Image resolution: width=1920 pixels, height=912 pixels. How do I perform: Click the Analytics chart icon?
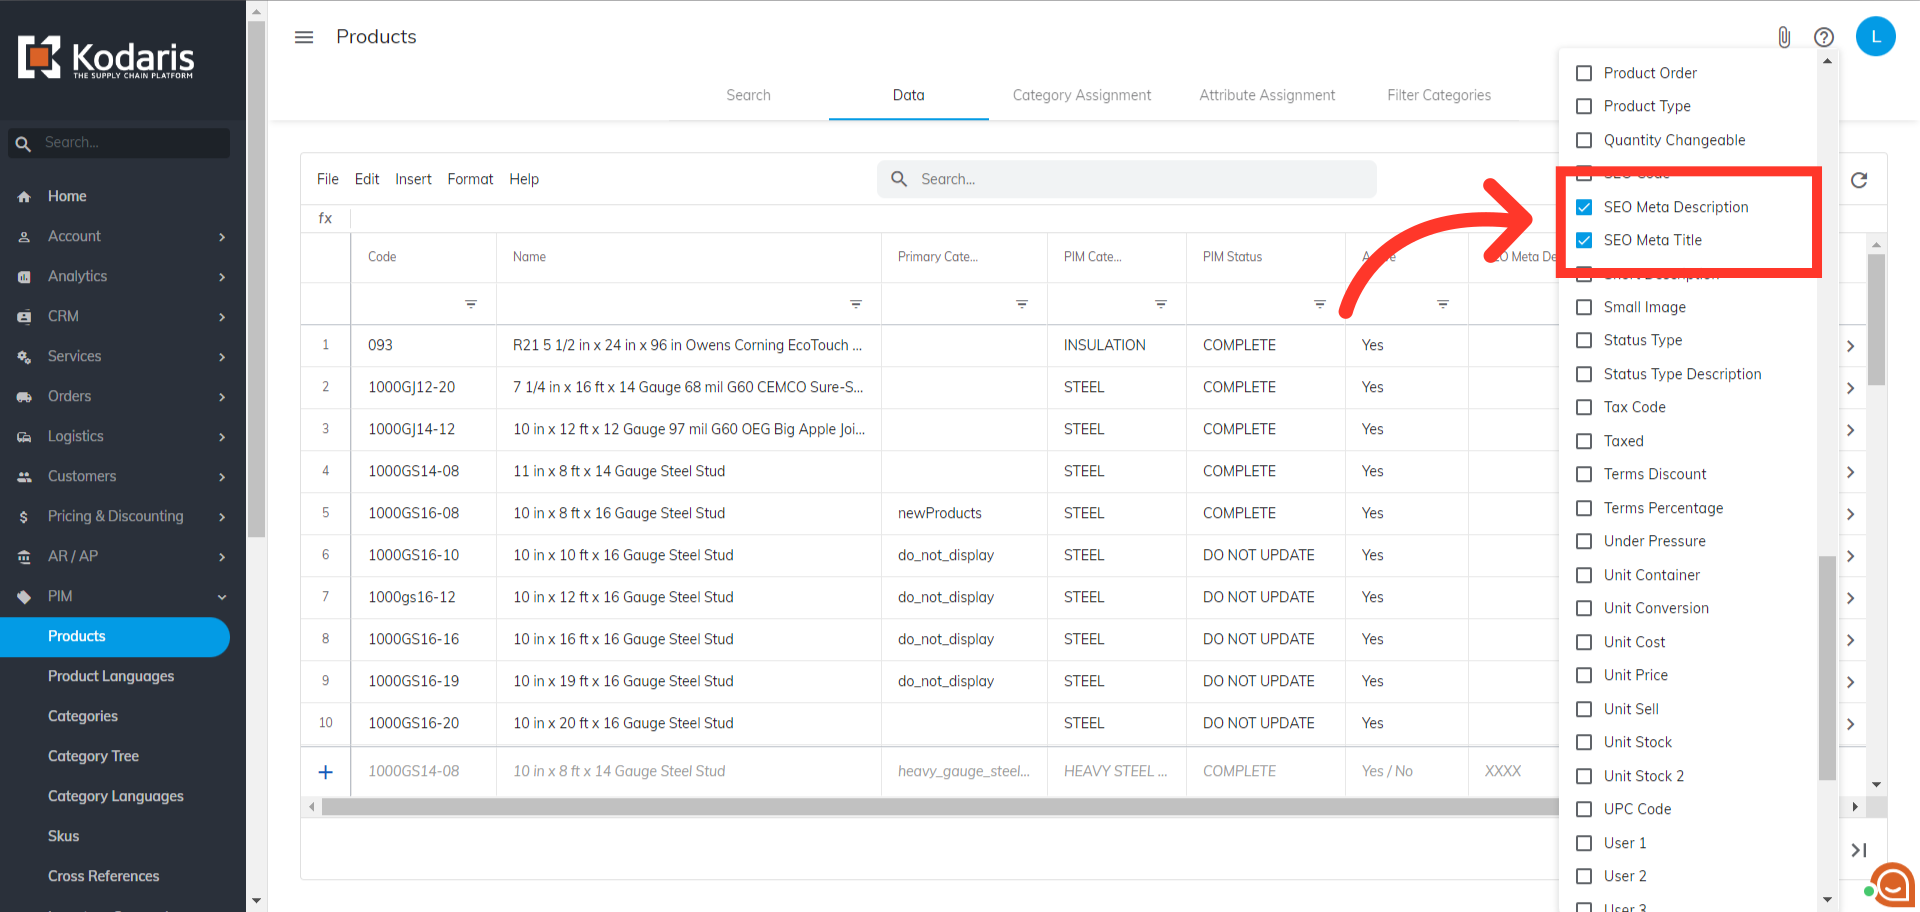24,277
